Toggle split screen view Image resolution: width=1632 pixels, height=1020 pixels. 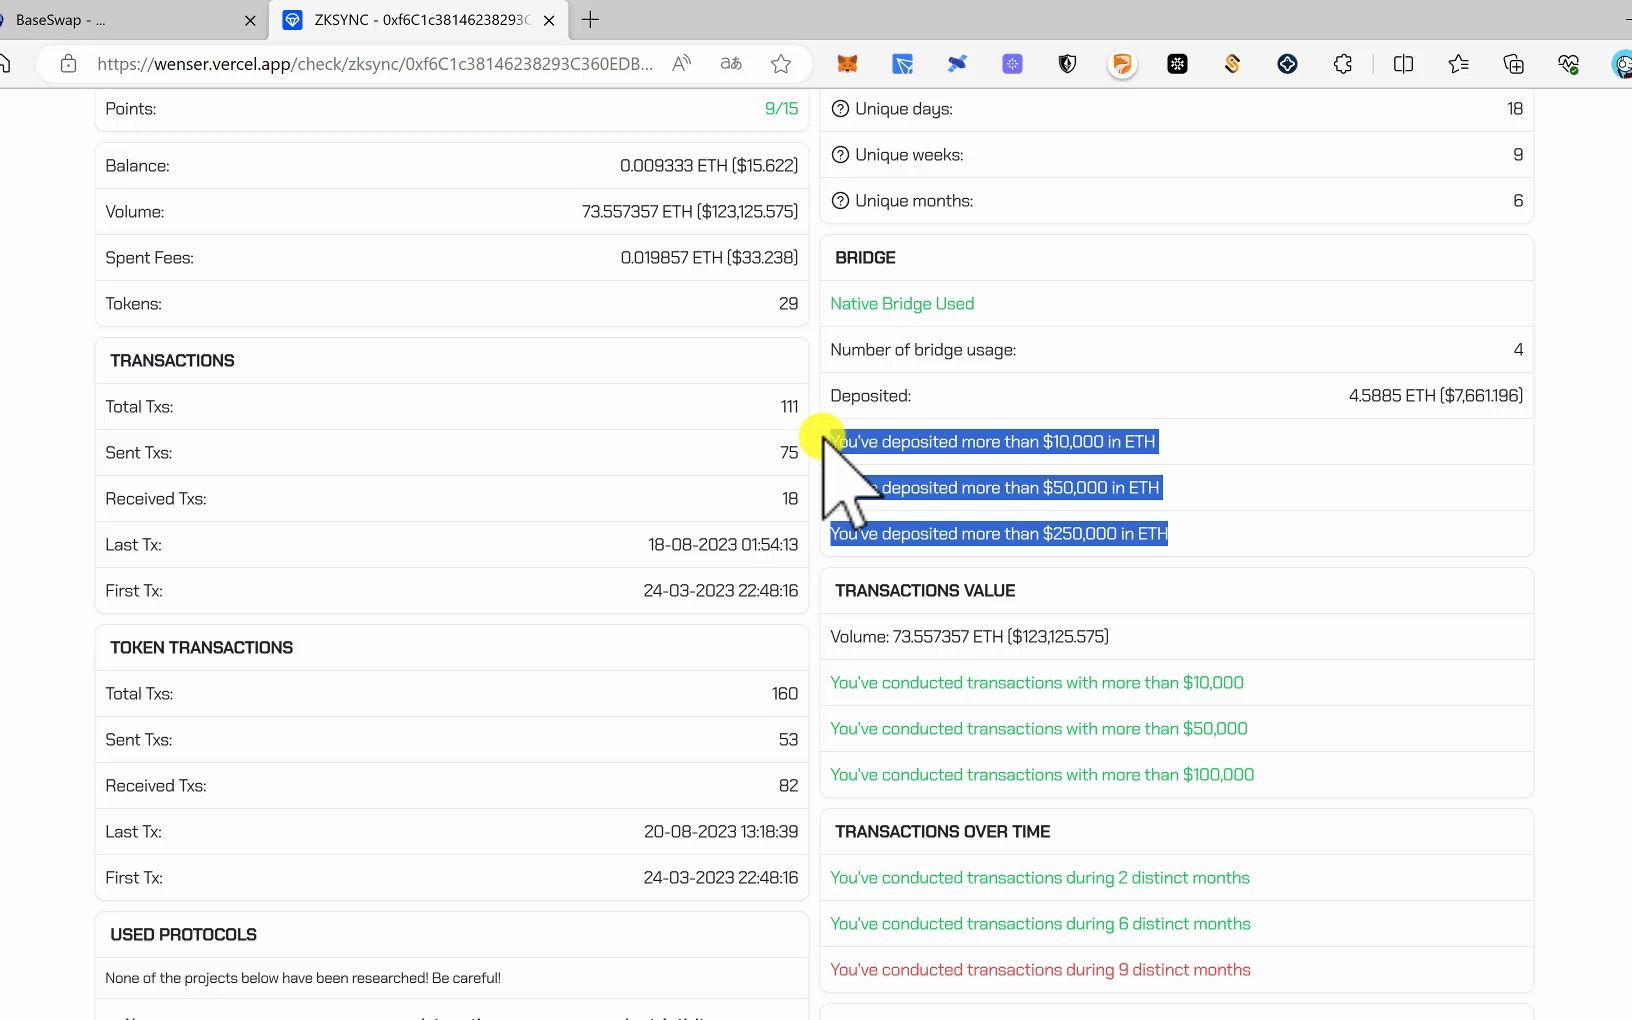click(1403, 64)
